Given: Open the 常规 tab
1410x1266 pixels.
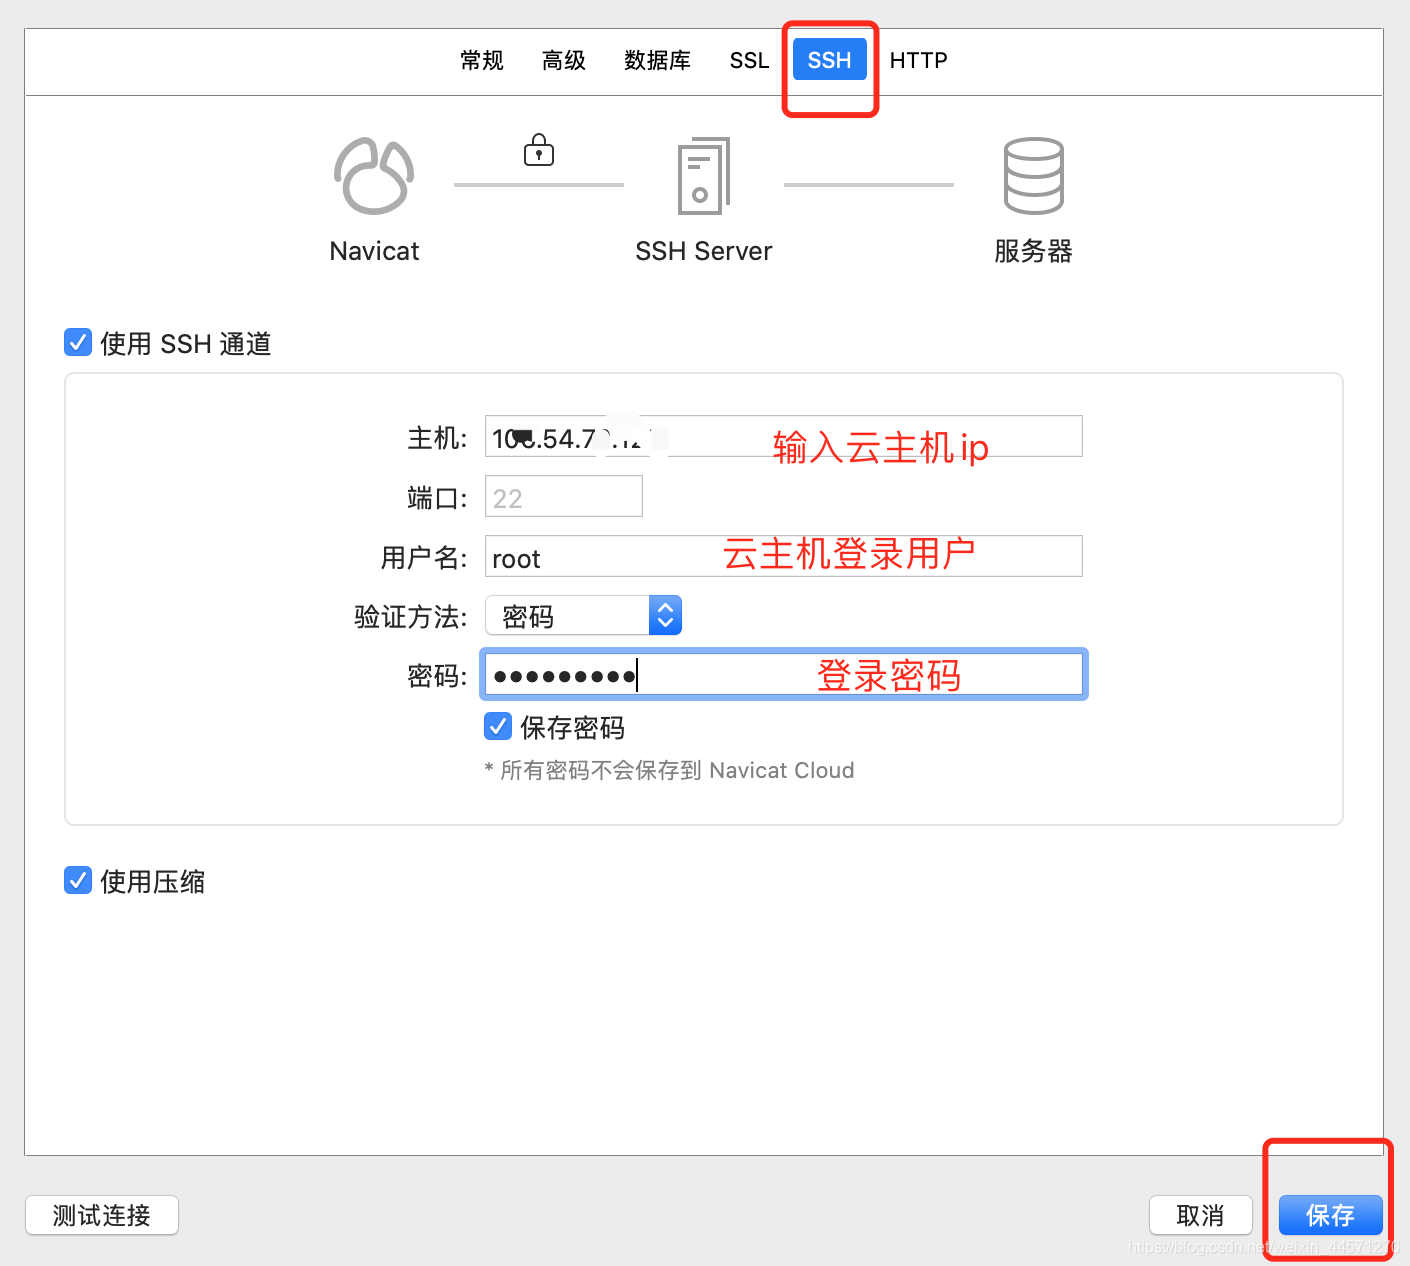Looking at the screenshot, I should (481, 60).
